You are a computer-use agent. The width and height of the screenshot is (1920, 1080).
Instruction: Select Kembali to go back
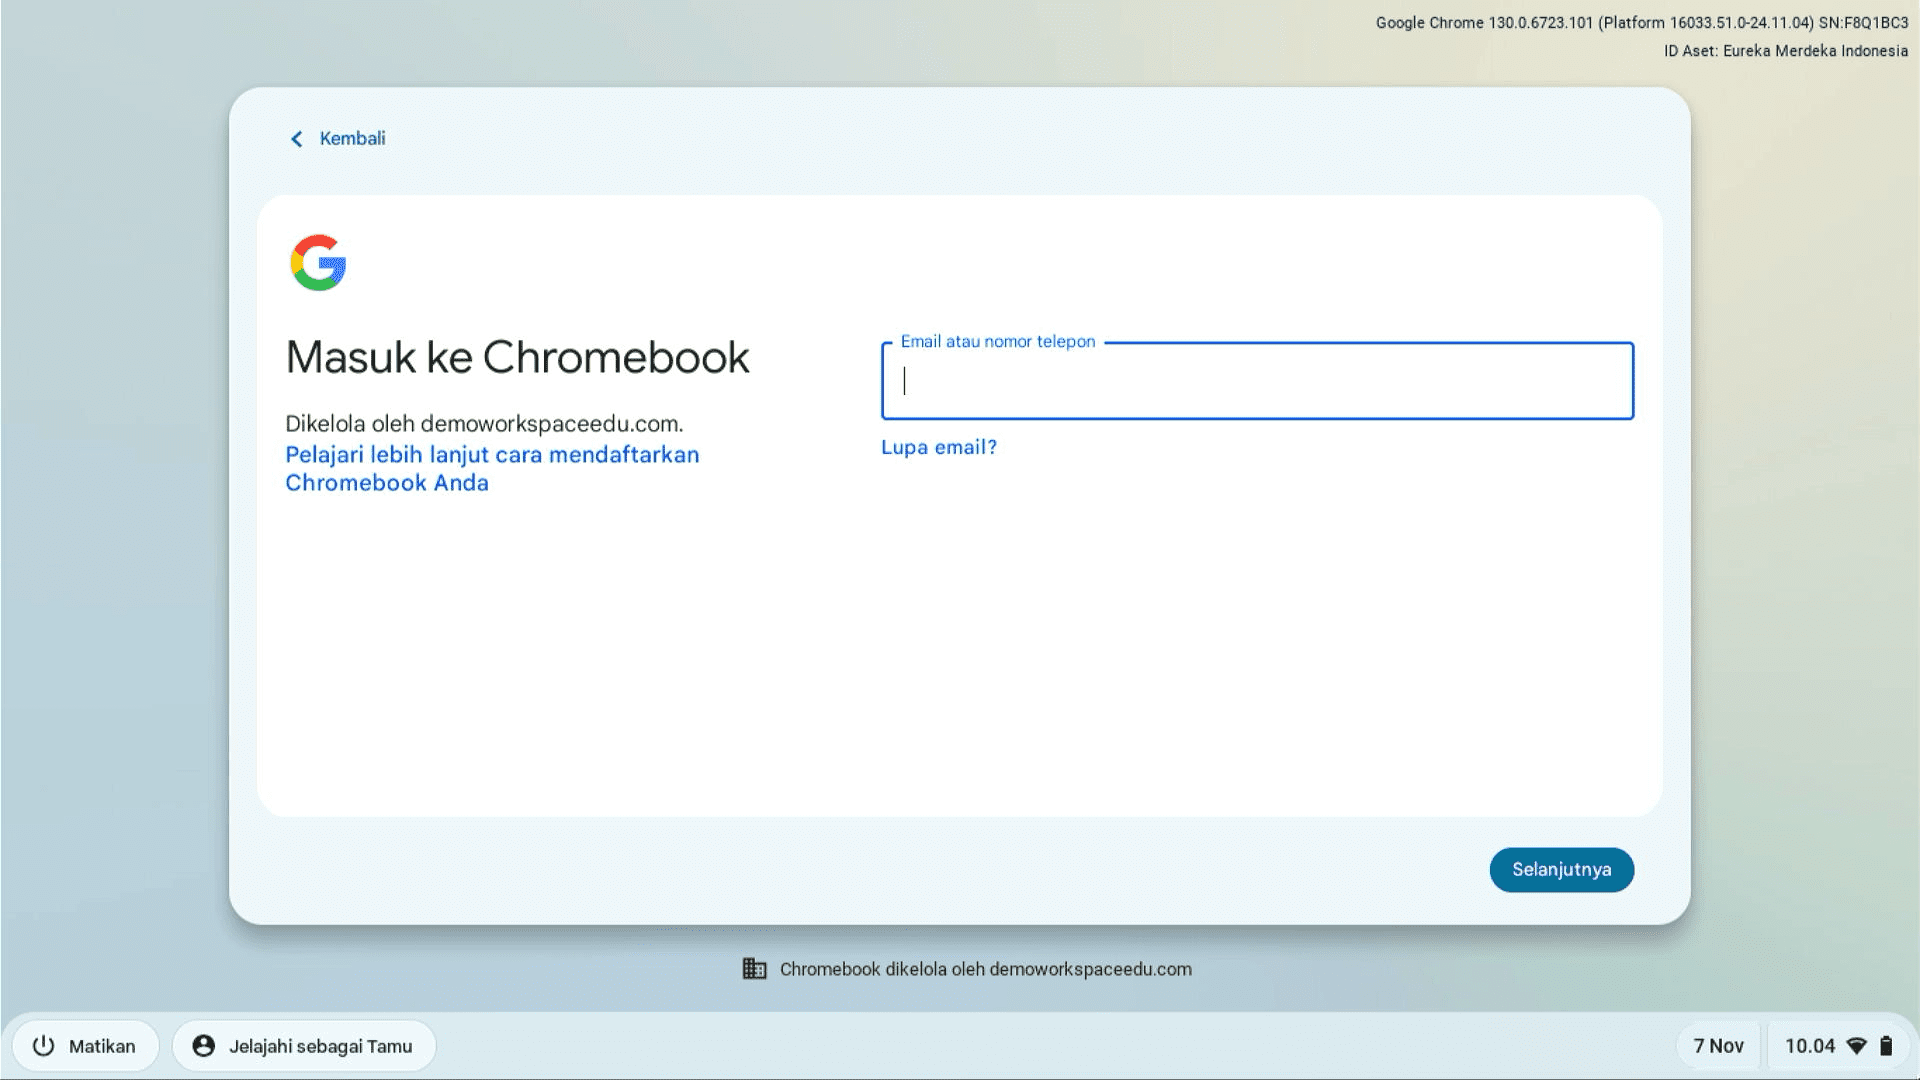click(x=352, y=138)
